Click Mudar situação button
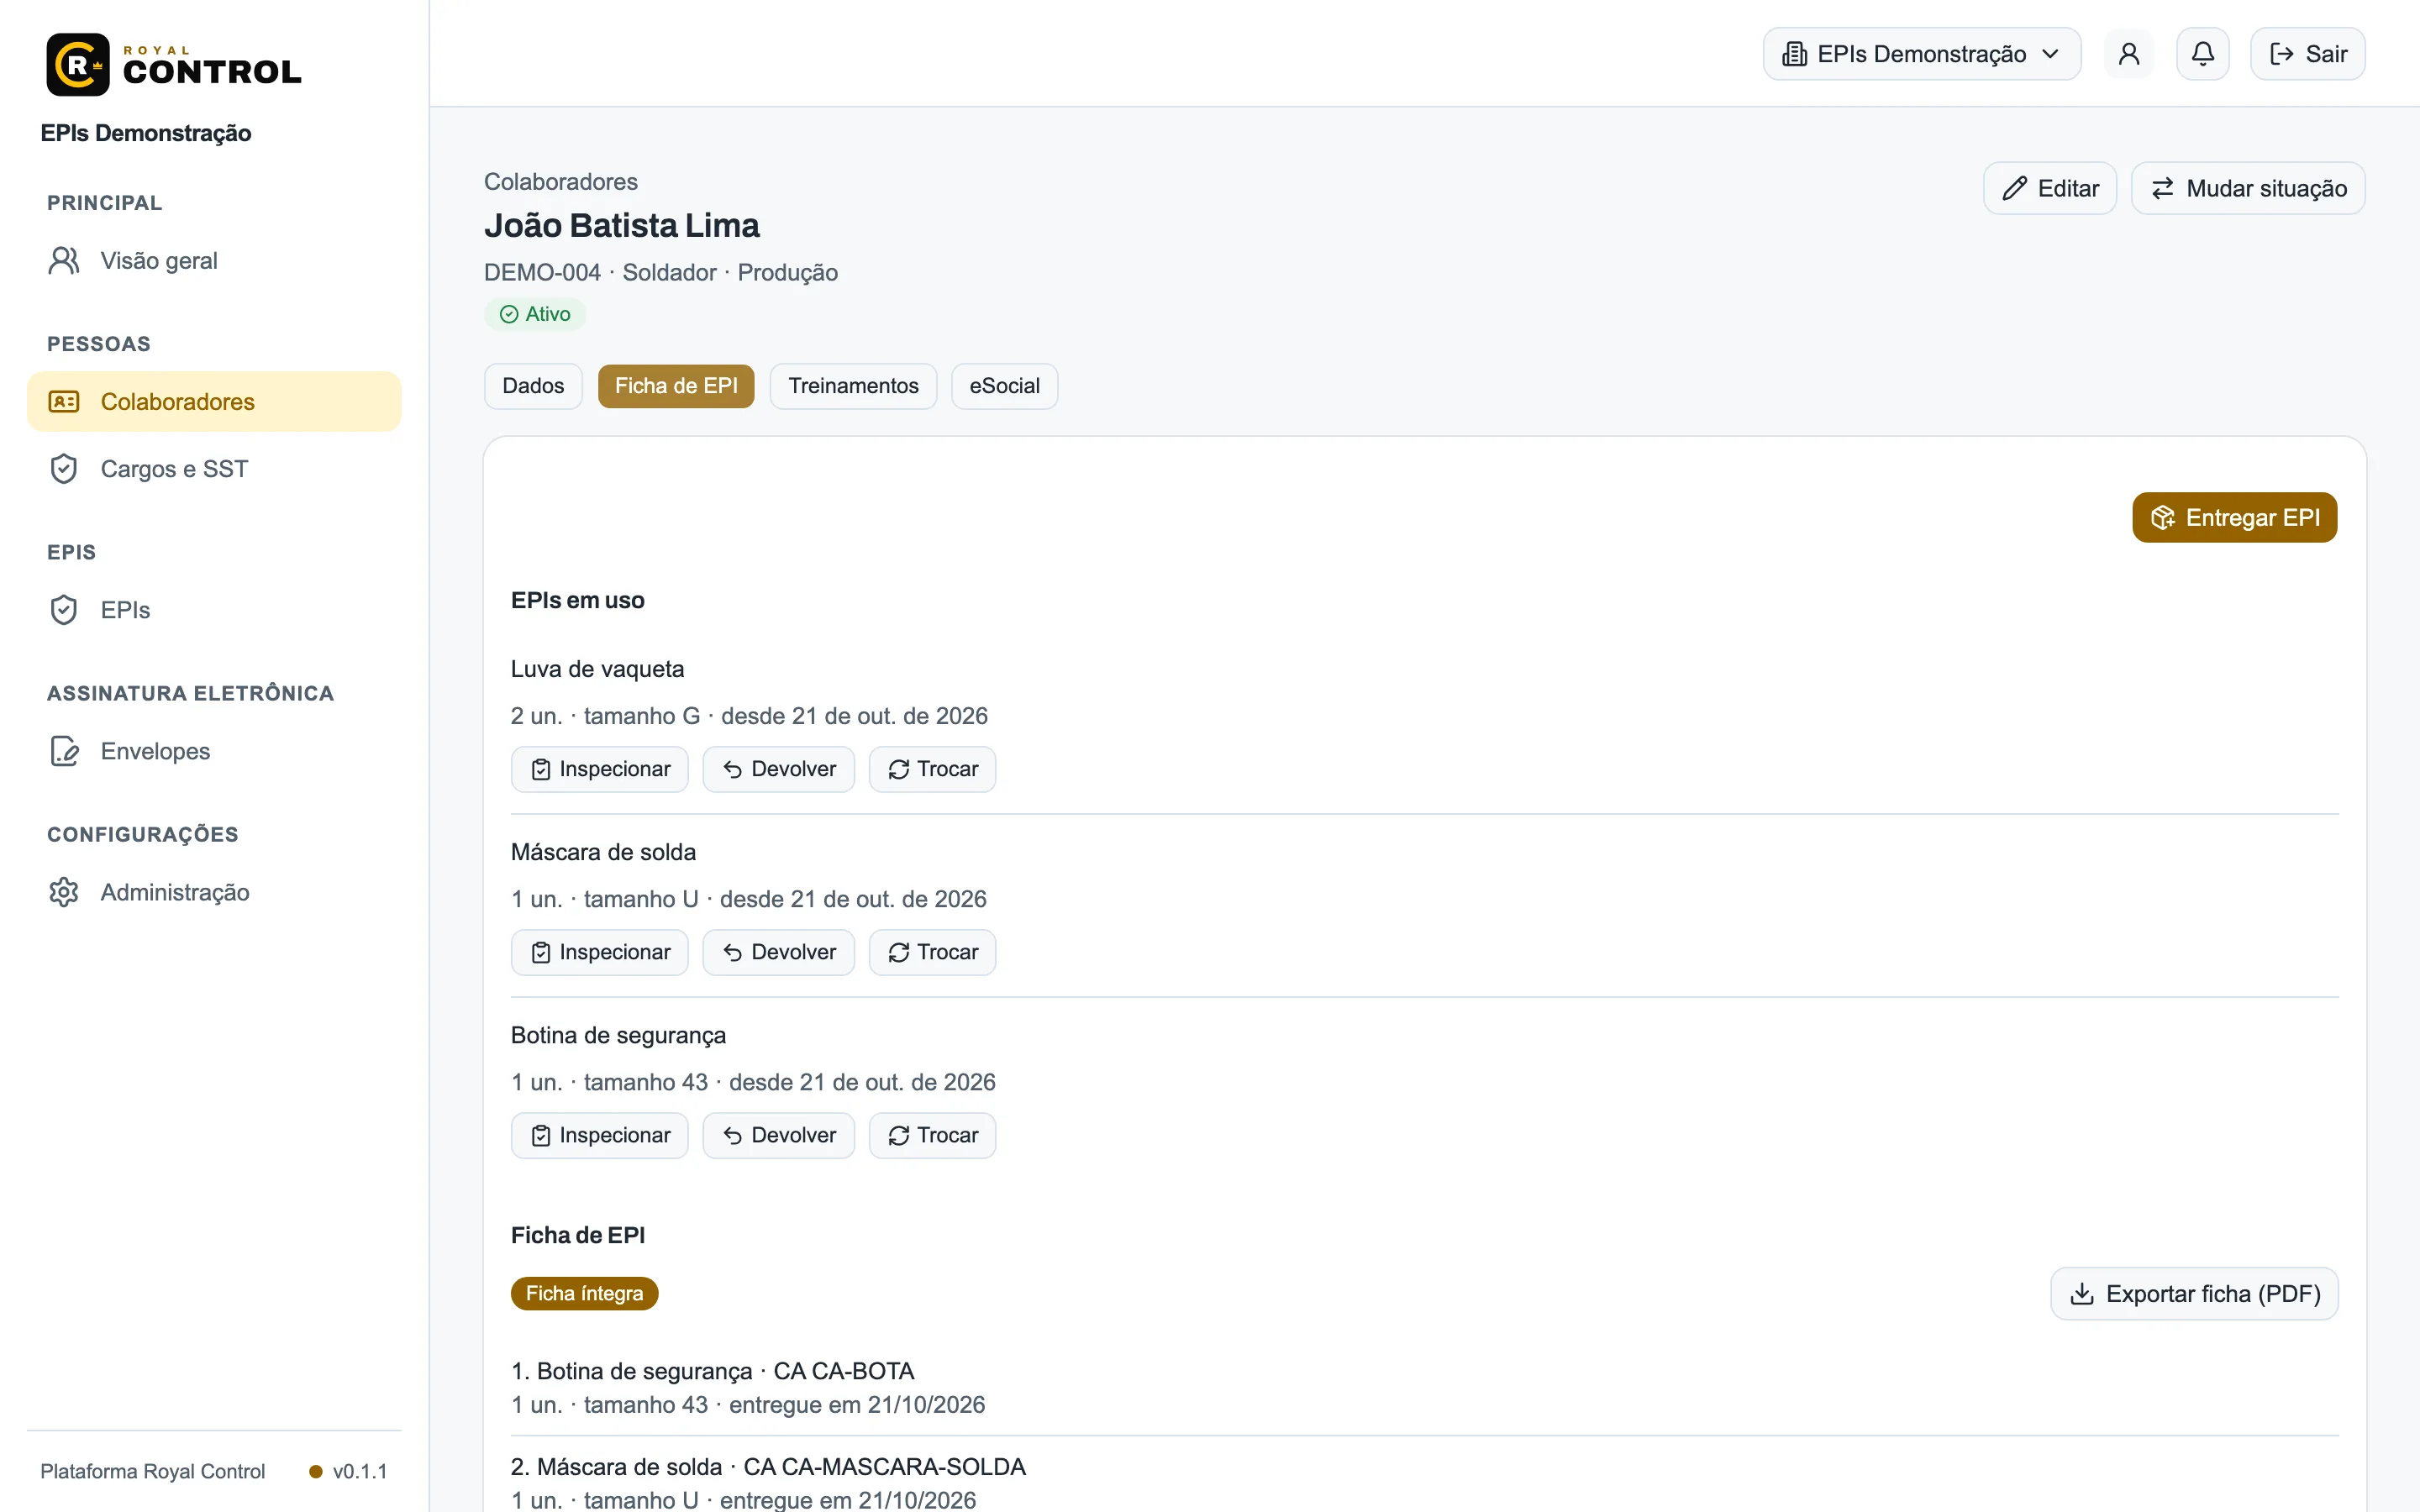This screenshot has width=2420, height=1512. tap(2248, 188)
